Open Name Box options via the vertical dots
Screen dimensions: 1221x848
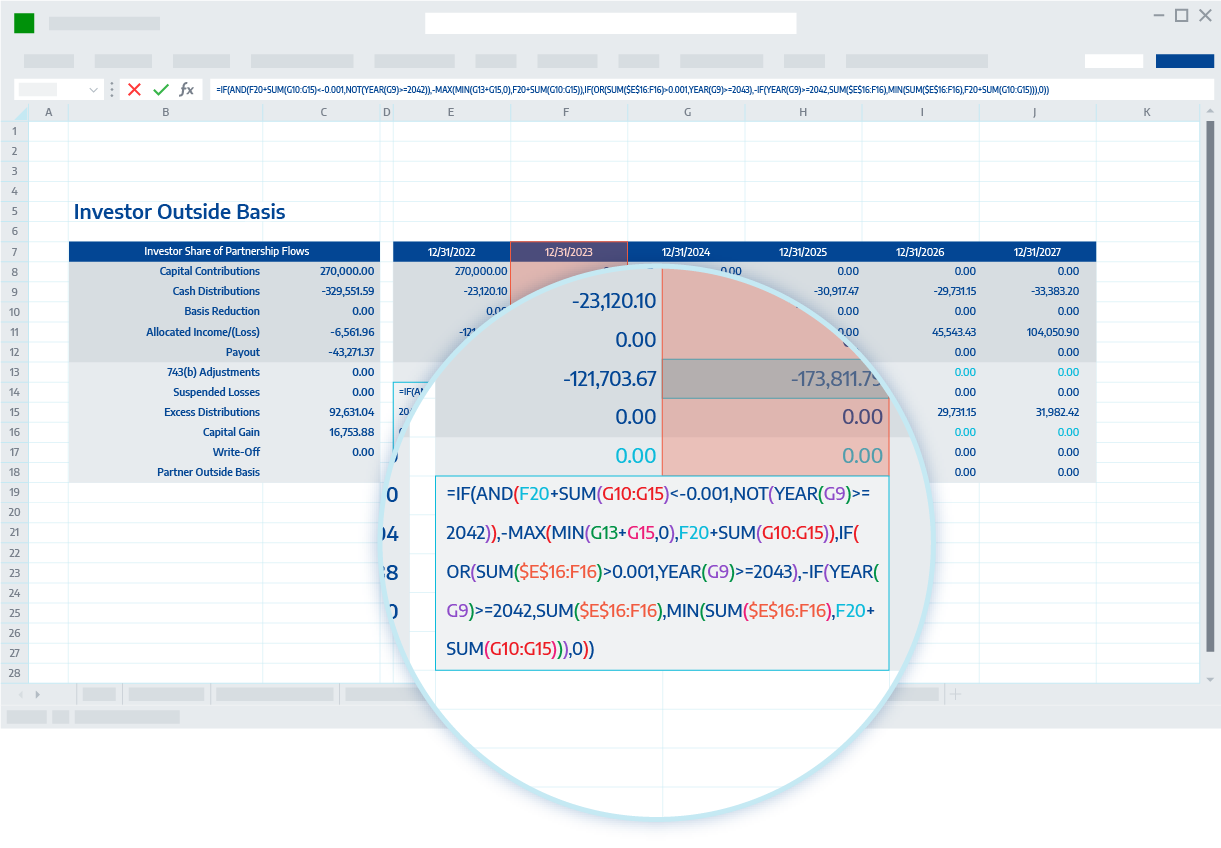point(110,89)
